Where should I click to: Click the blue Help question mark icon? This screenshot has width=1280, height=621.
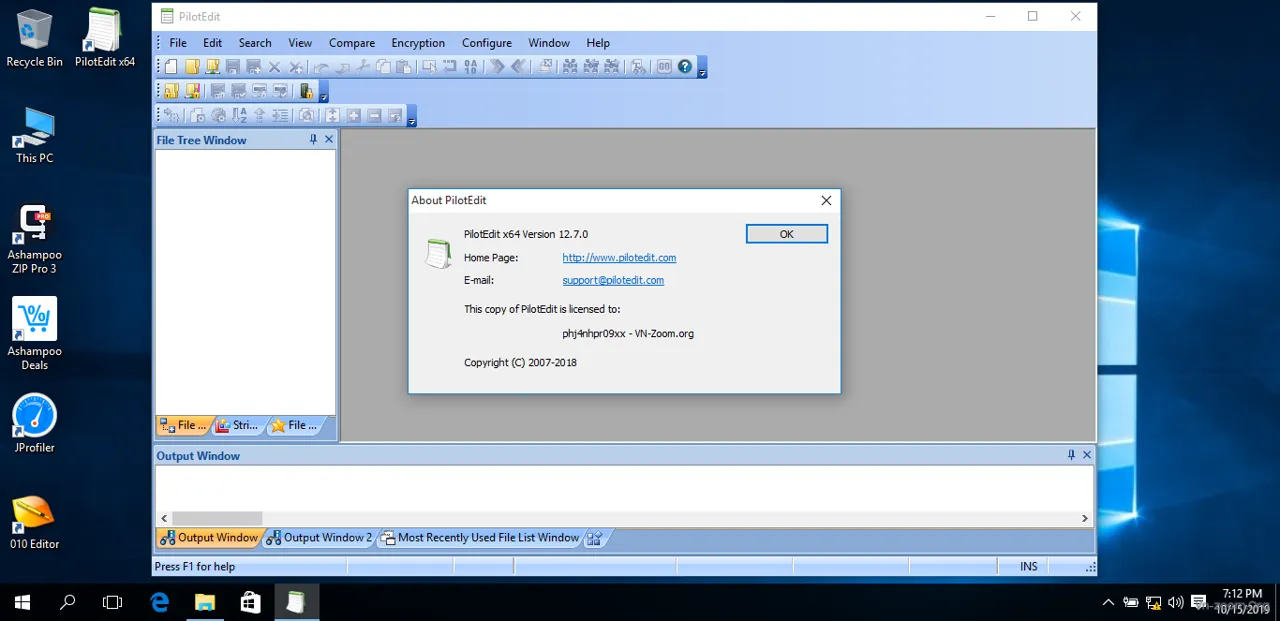tap(685, 67)
